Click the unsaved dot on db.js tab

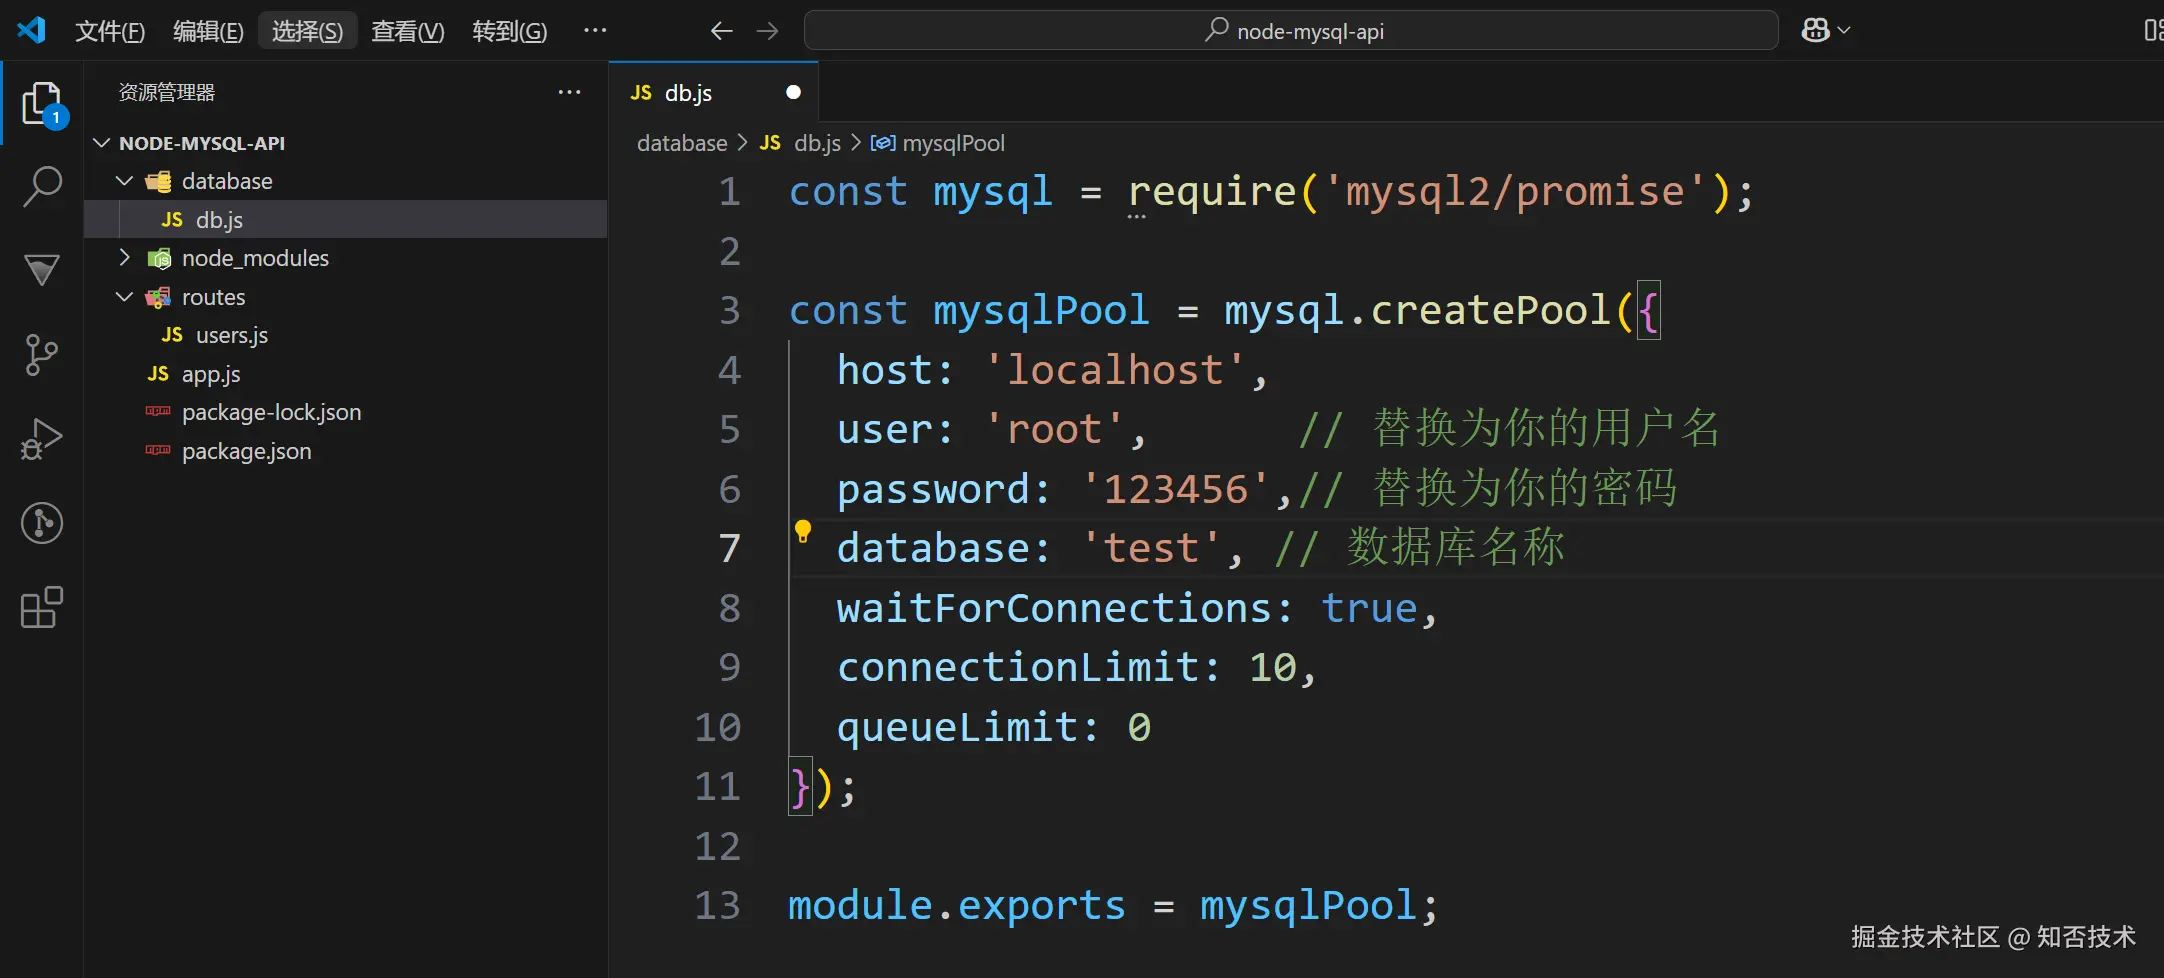793,92
